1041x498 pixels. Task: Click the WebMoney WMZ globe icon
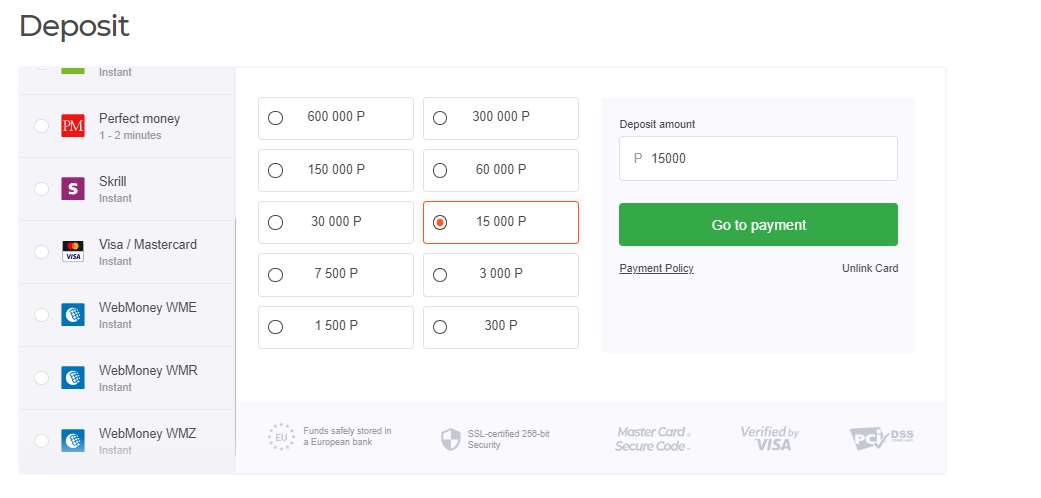click(x=73, y=440)
